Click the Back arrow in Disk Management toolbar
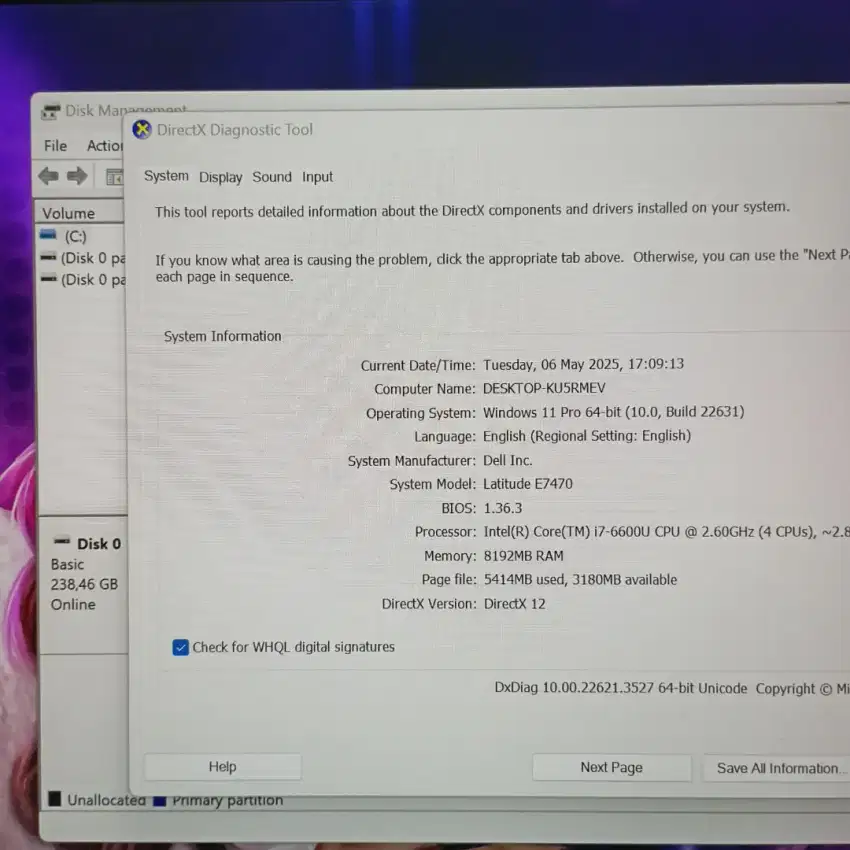 pos(49,176)
